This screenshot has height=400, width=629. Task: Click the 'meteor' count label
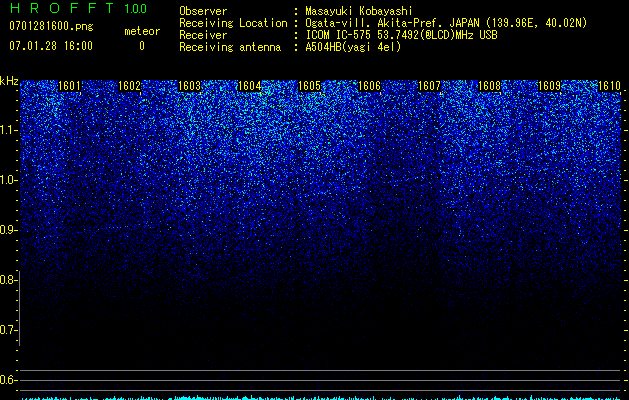[142, 31]
